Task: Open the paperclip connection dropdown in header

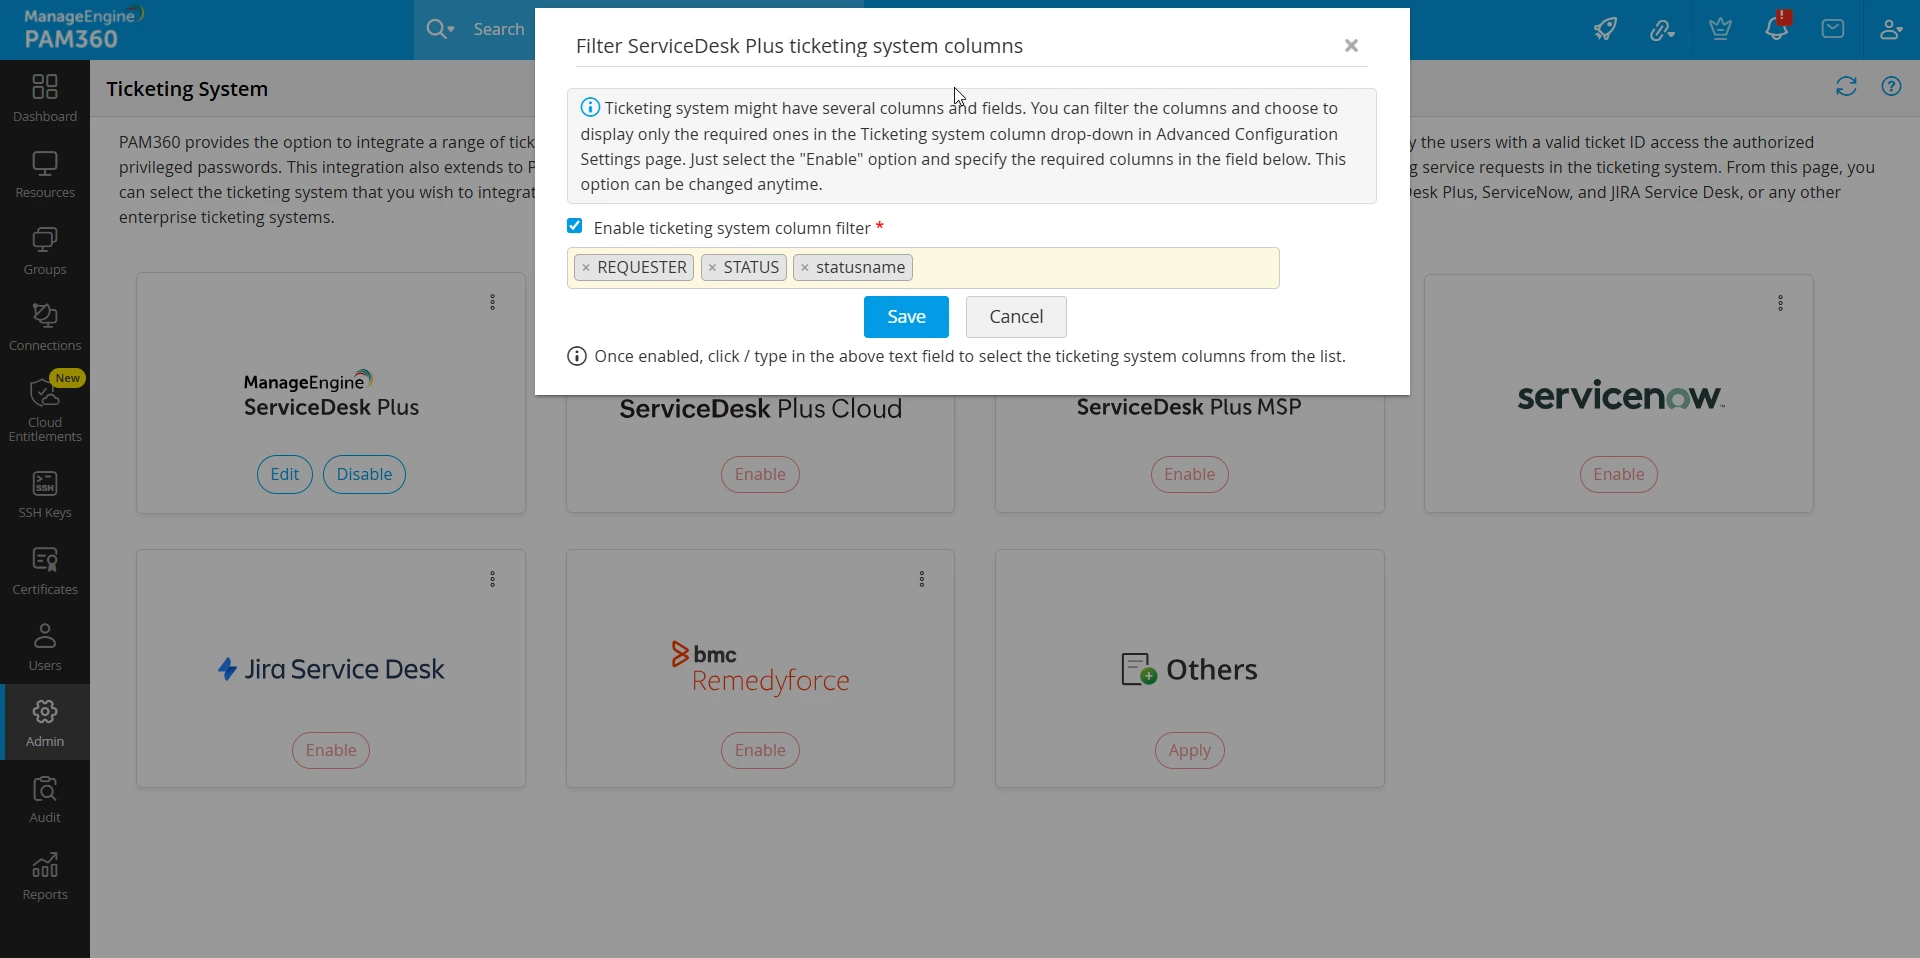Action: click(x=1663, y=28)
